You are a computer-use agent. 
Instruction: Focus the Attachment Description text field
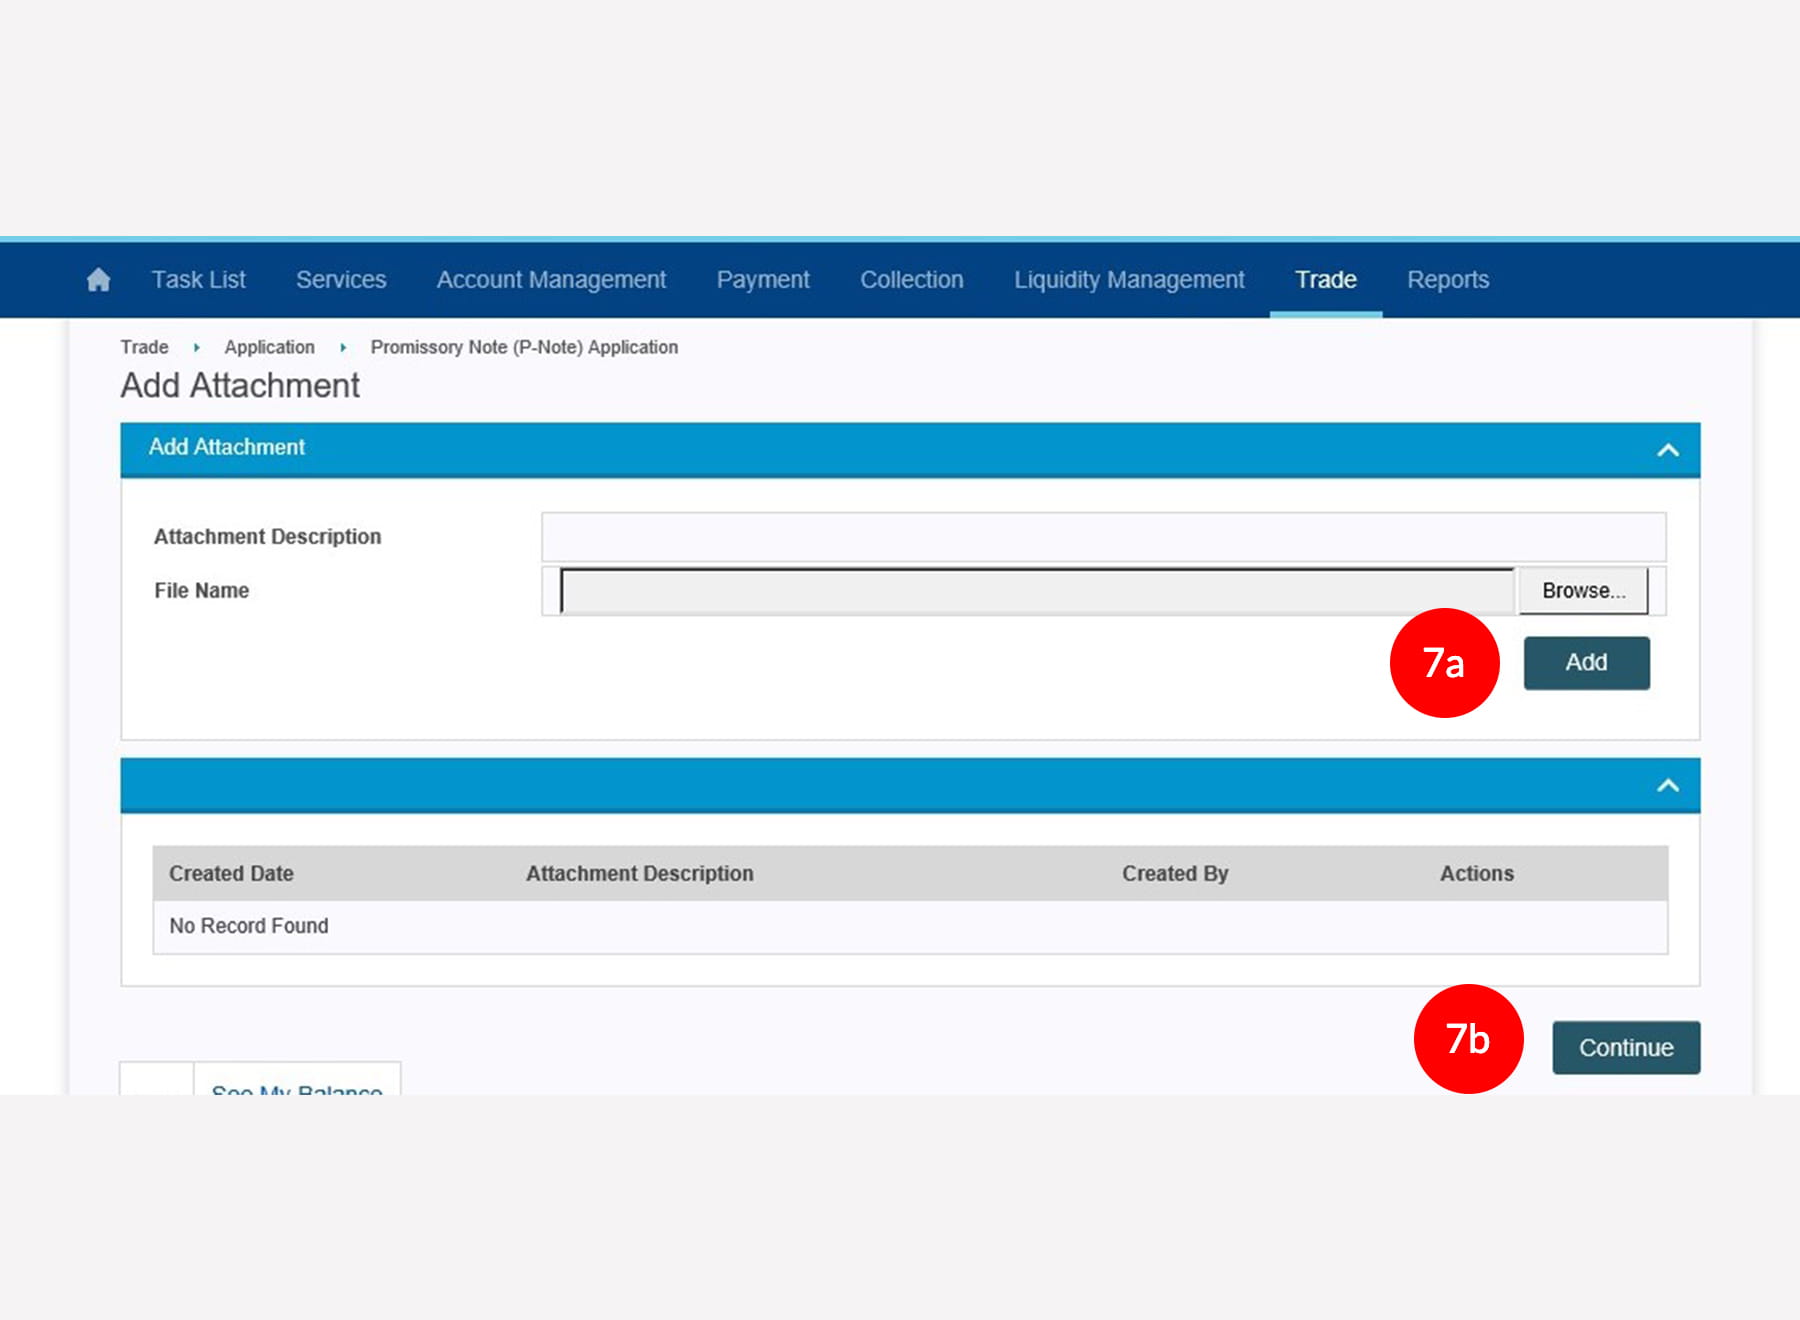pos(1103,537)
